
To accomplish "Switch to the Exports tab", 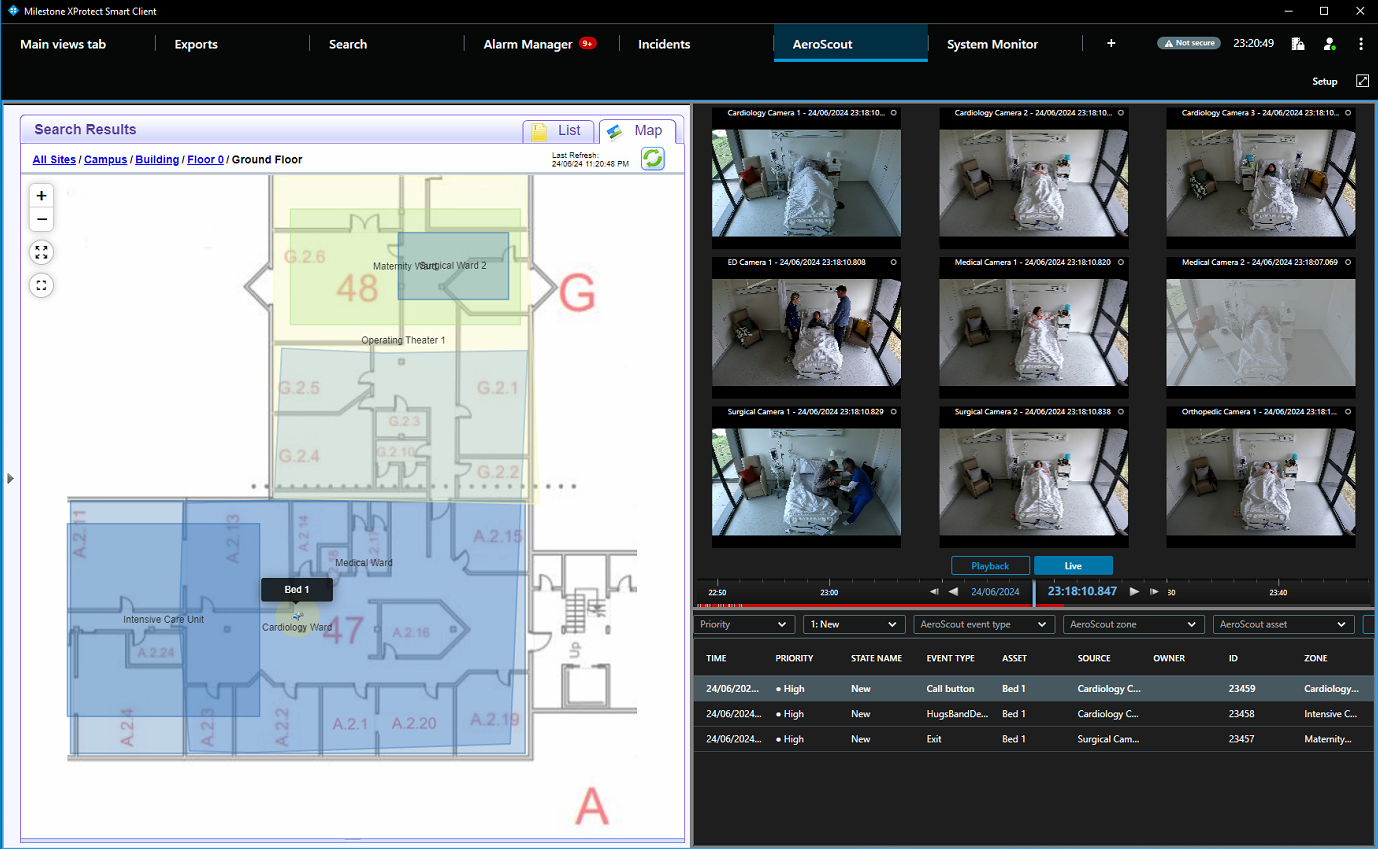I will coord(196,44).
